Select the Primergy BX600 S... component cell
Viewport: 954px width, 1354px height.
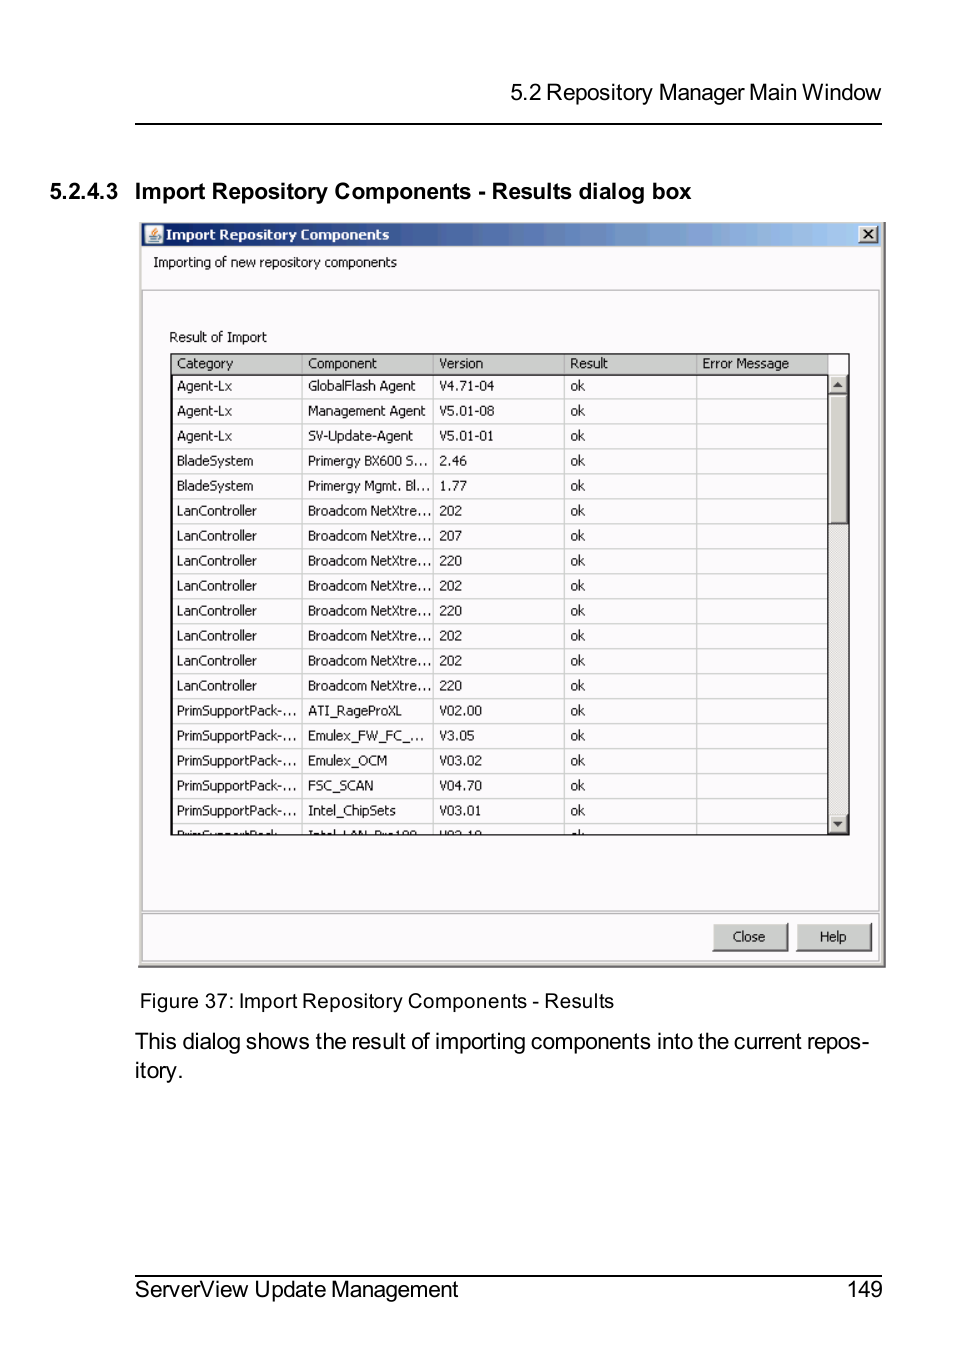[368, 461]
